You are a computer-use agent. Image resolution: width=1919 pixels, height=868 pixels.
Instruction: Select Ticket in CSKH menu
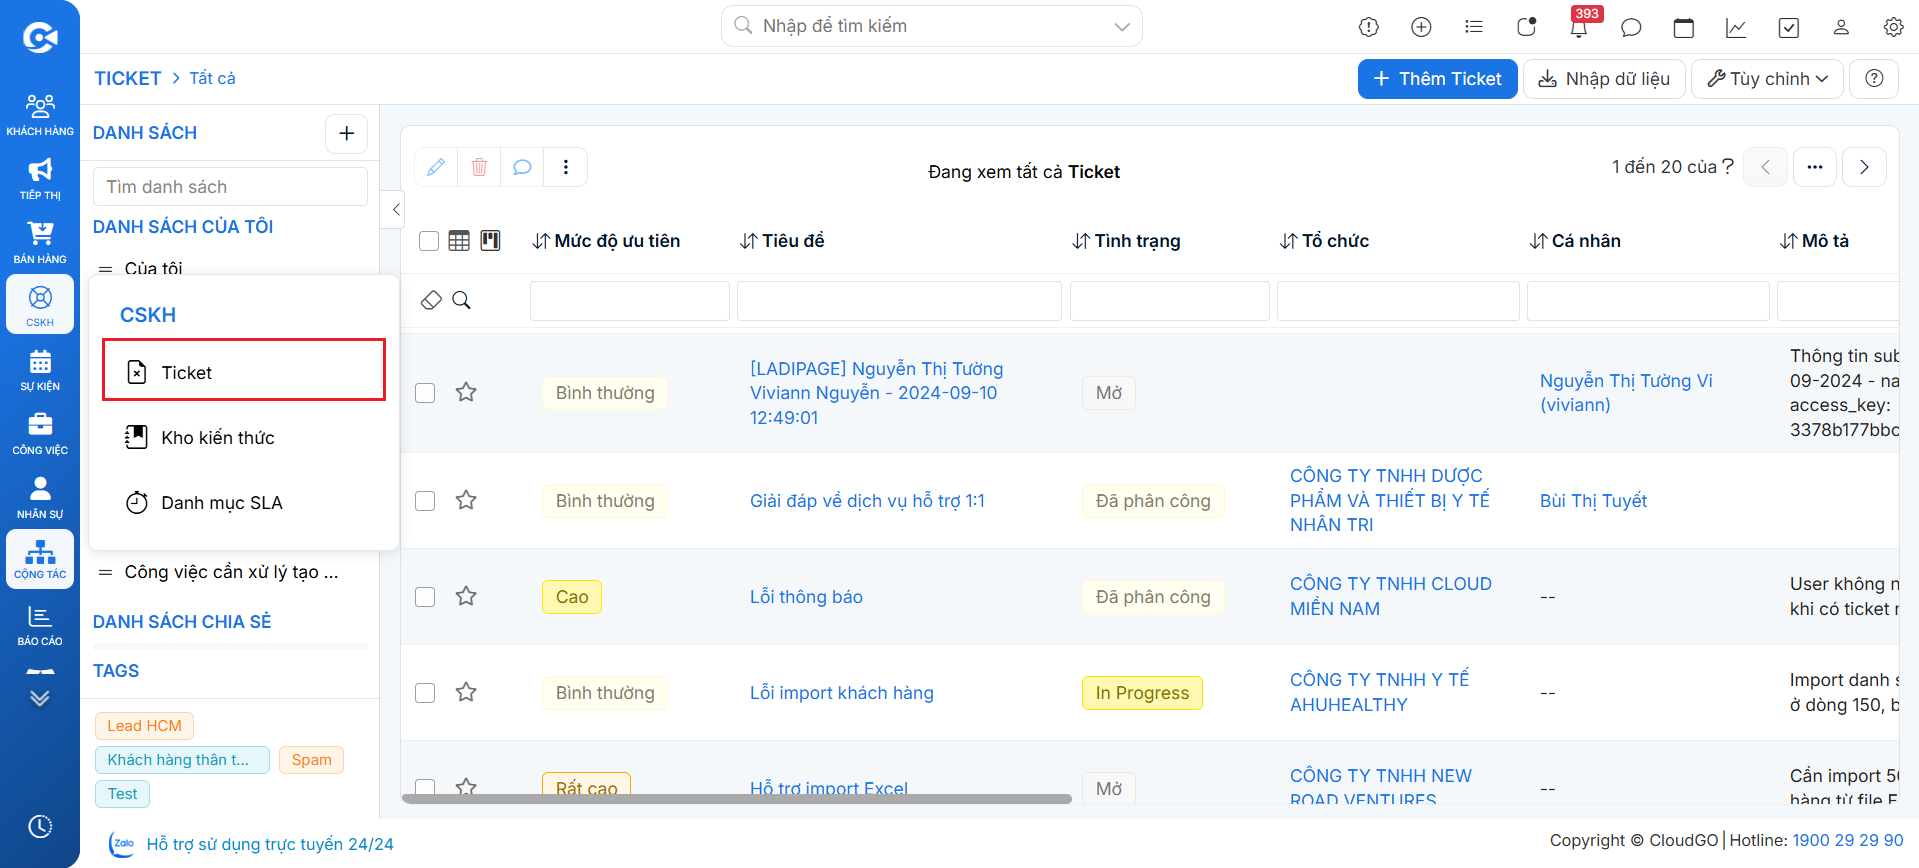pos(244,373)
